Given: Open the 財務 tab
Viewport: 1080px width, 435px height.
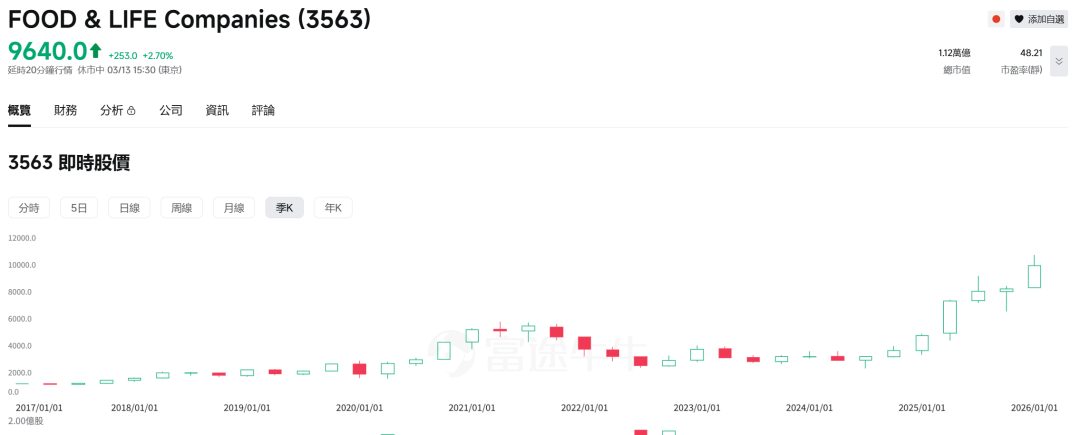Looking at the screenshot, I should tap(66, 110).
